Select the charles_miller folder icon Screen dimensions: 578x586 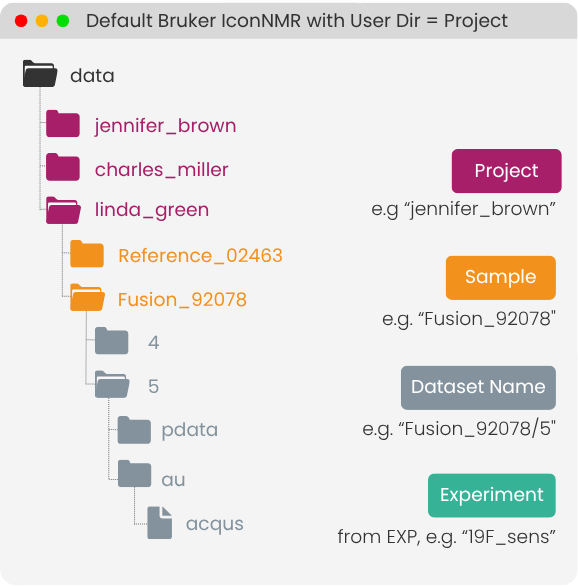coord(63,167)
